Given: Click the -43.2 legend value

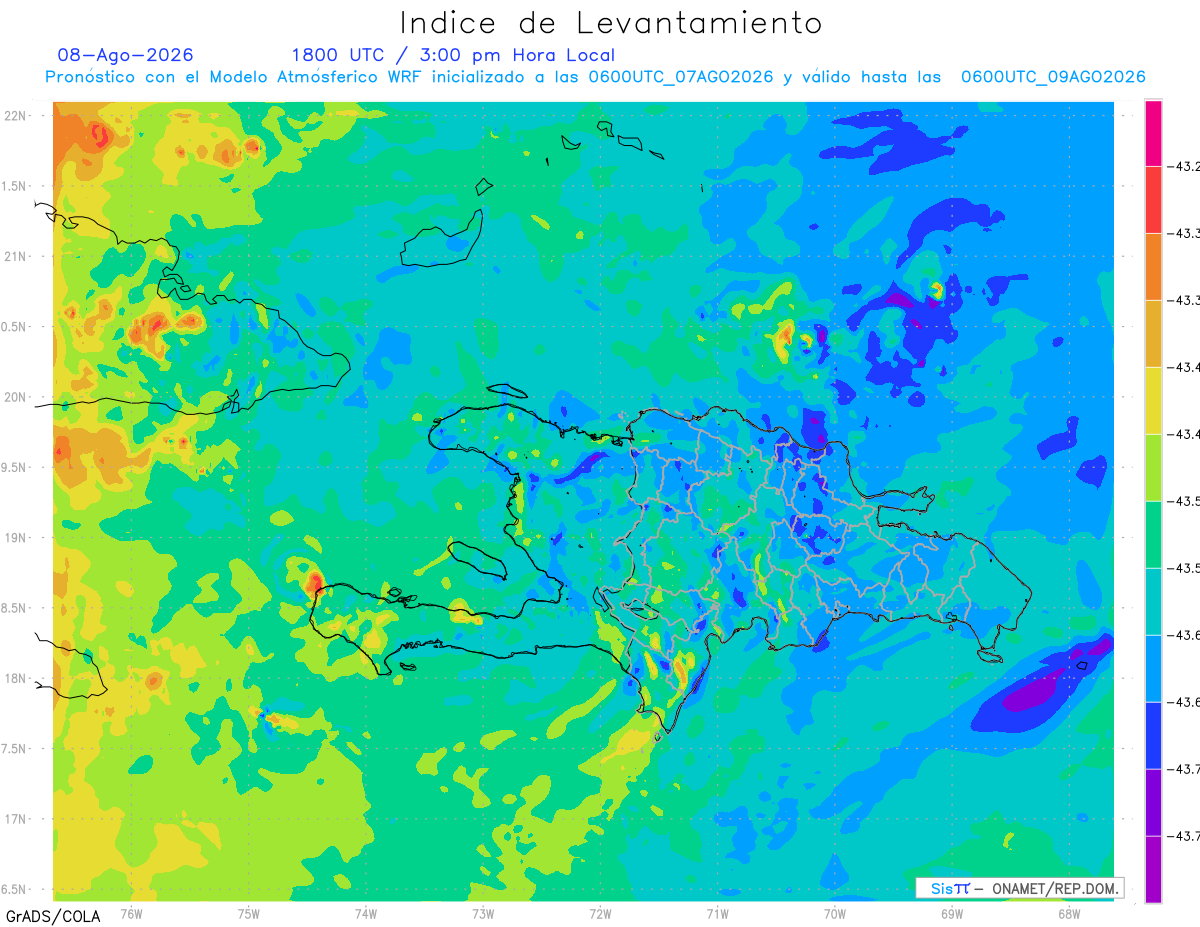Looking at the screenshot, I should coord(1186,166).
